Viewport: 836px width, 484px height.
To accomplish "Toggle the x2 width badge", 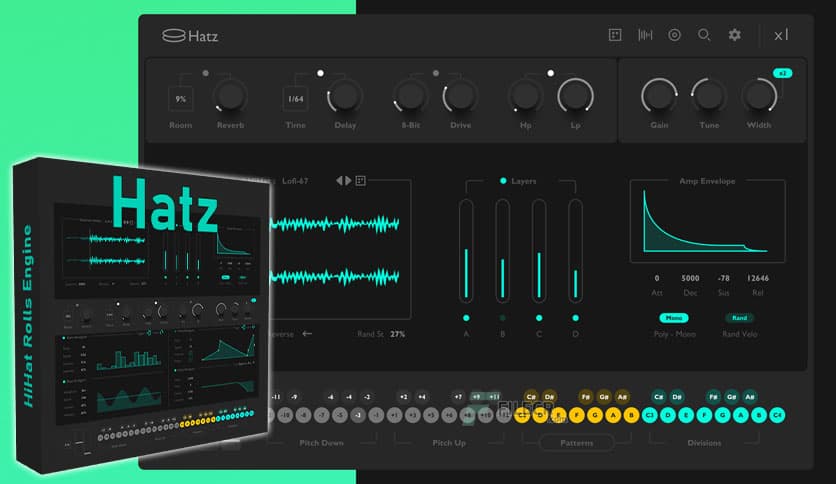I will (x=782, y=73).
